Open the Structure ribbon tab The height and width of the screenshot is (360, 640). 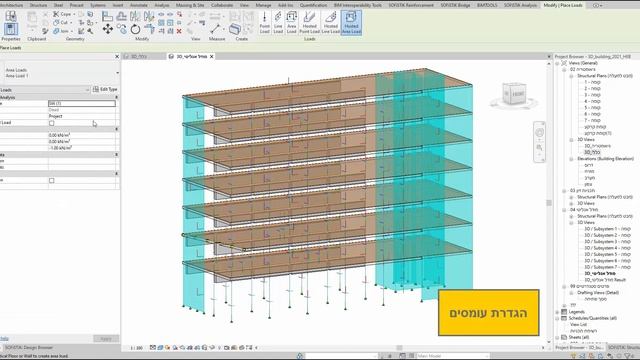pyautogui.click(x=39, y=5)
